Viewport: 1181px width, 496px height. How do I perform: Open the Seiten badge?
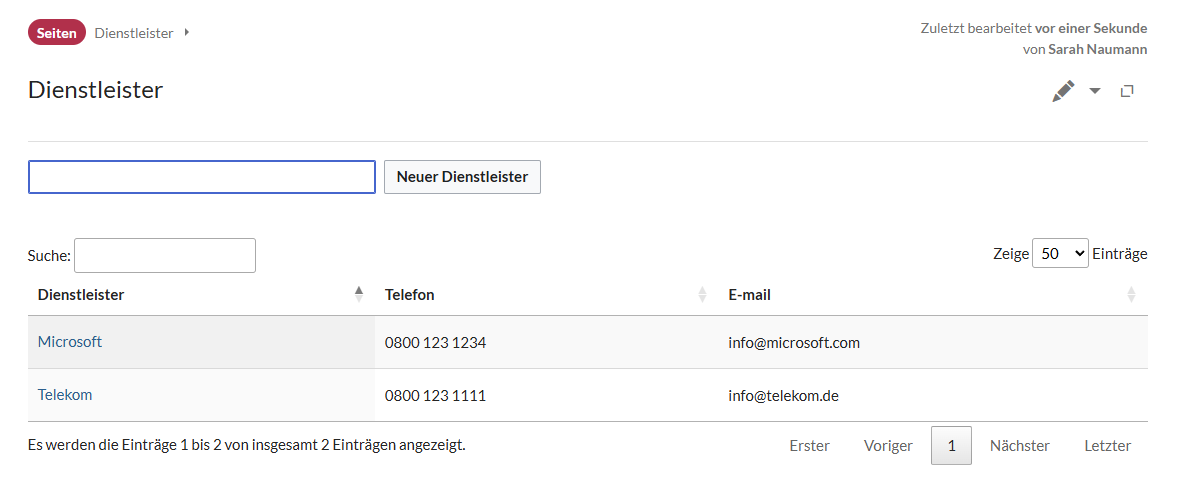coord(56,32)
